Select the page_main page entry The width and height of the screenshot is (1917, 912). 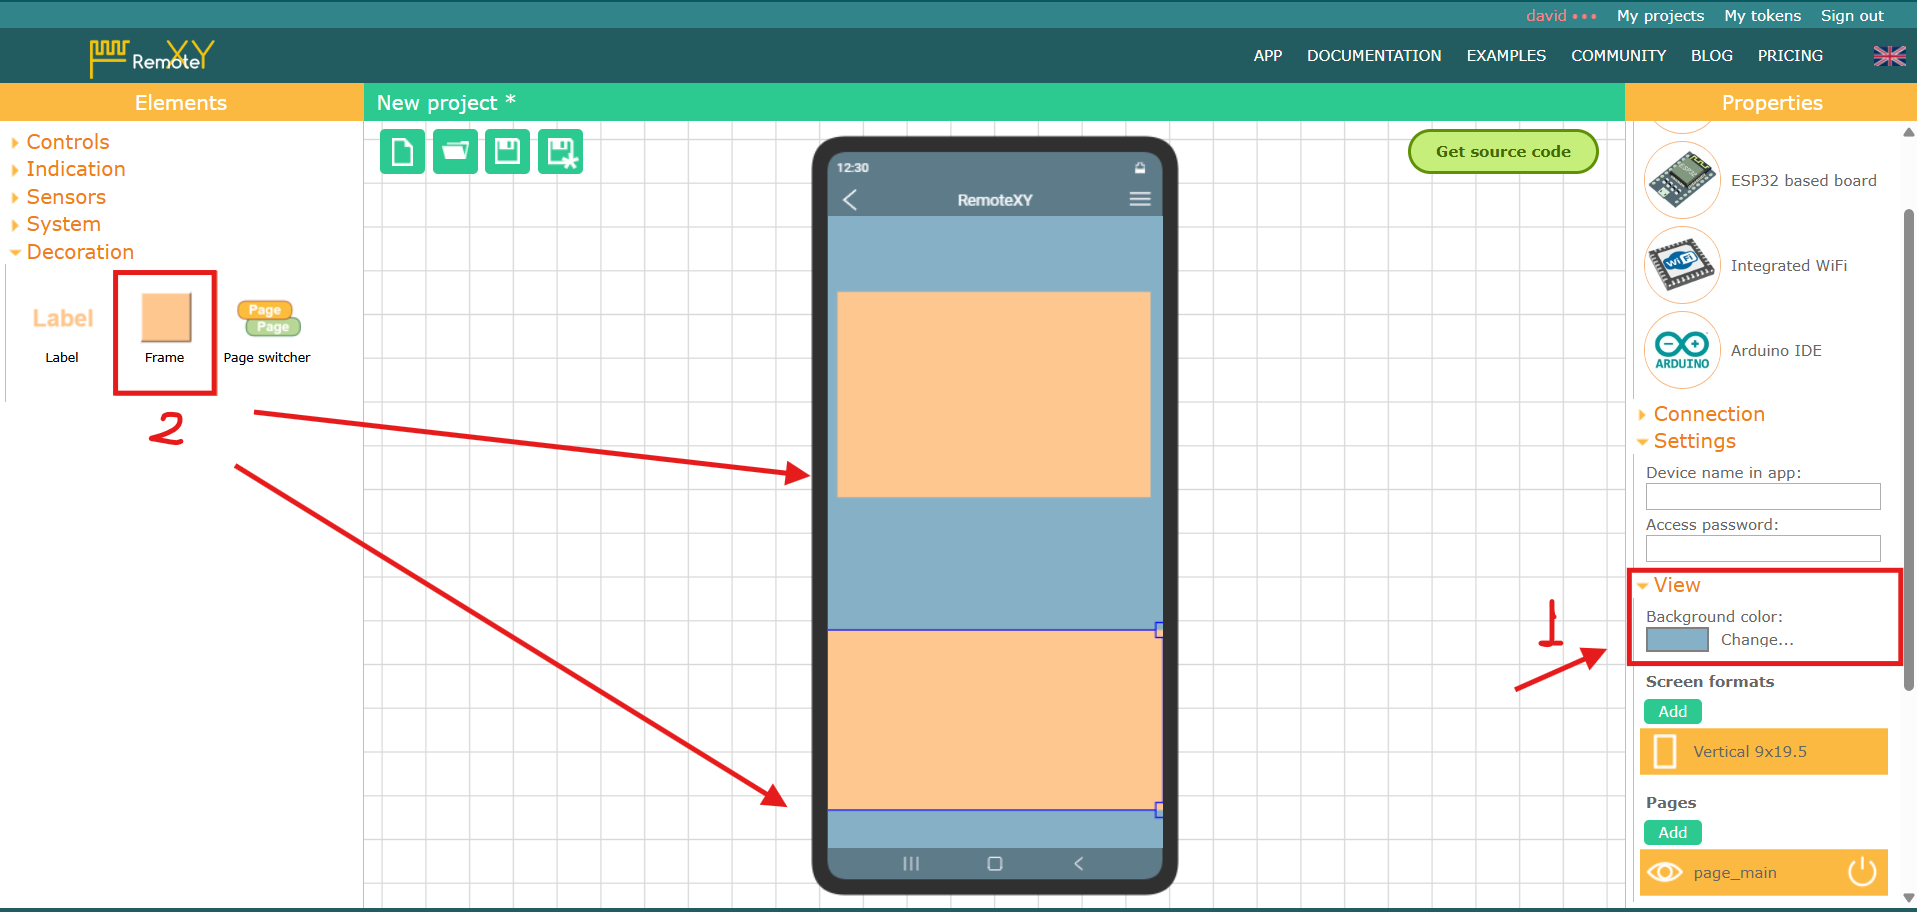[1764, 872]
